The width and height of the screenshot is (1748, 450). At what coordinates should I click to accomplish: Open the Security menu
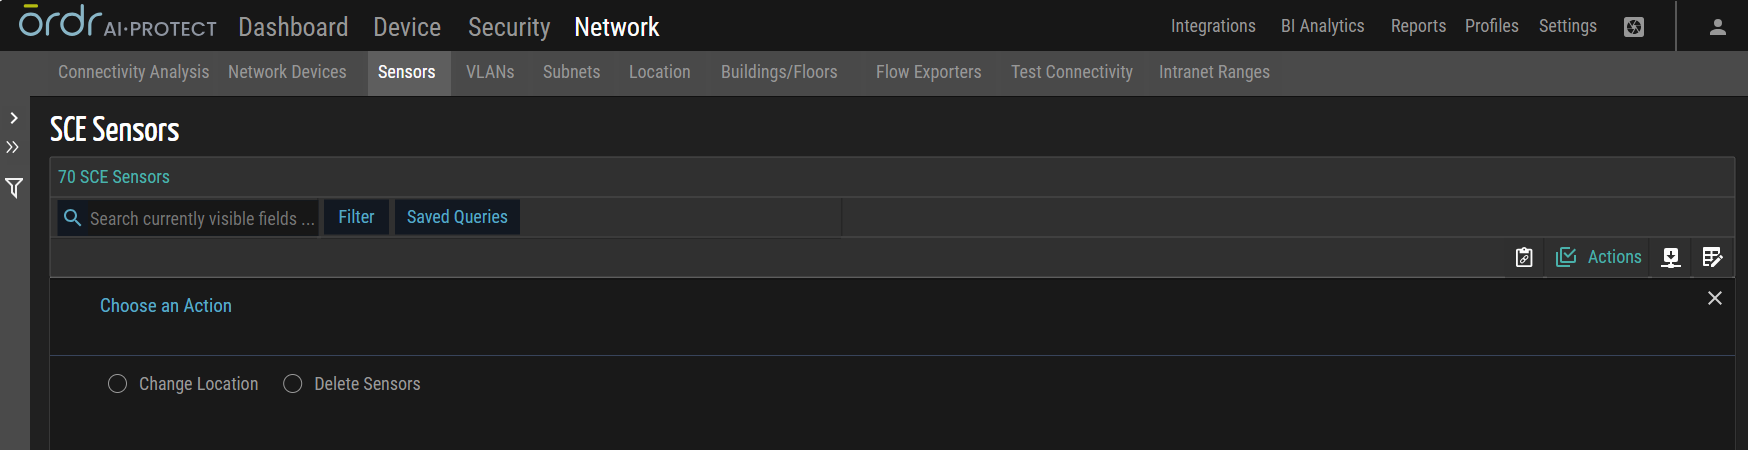pyautogui.click(x=509, y=27)
